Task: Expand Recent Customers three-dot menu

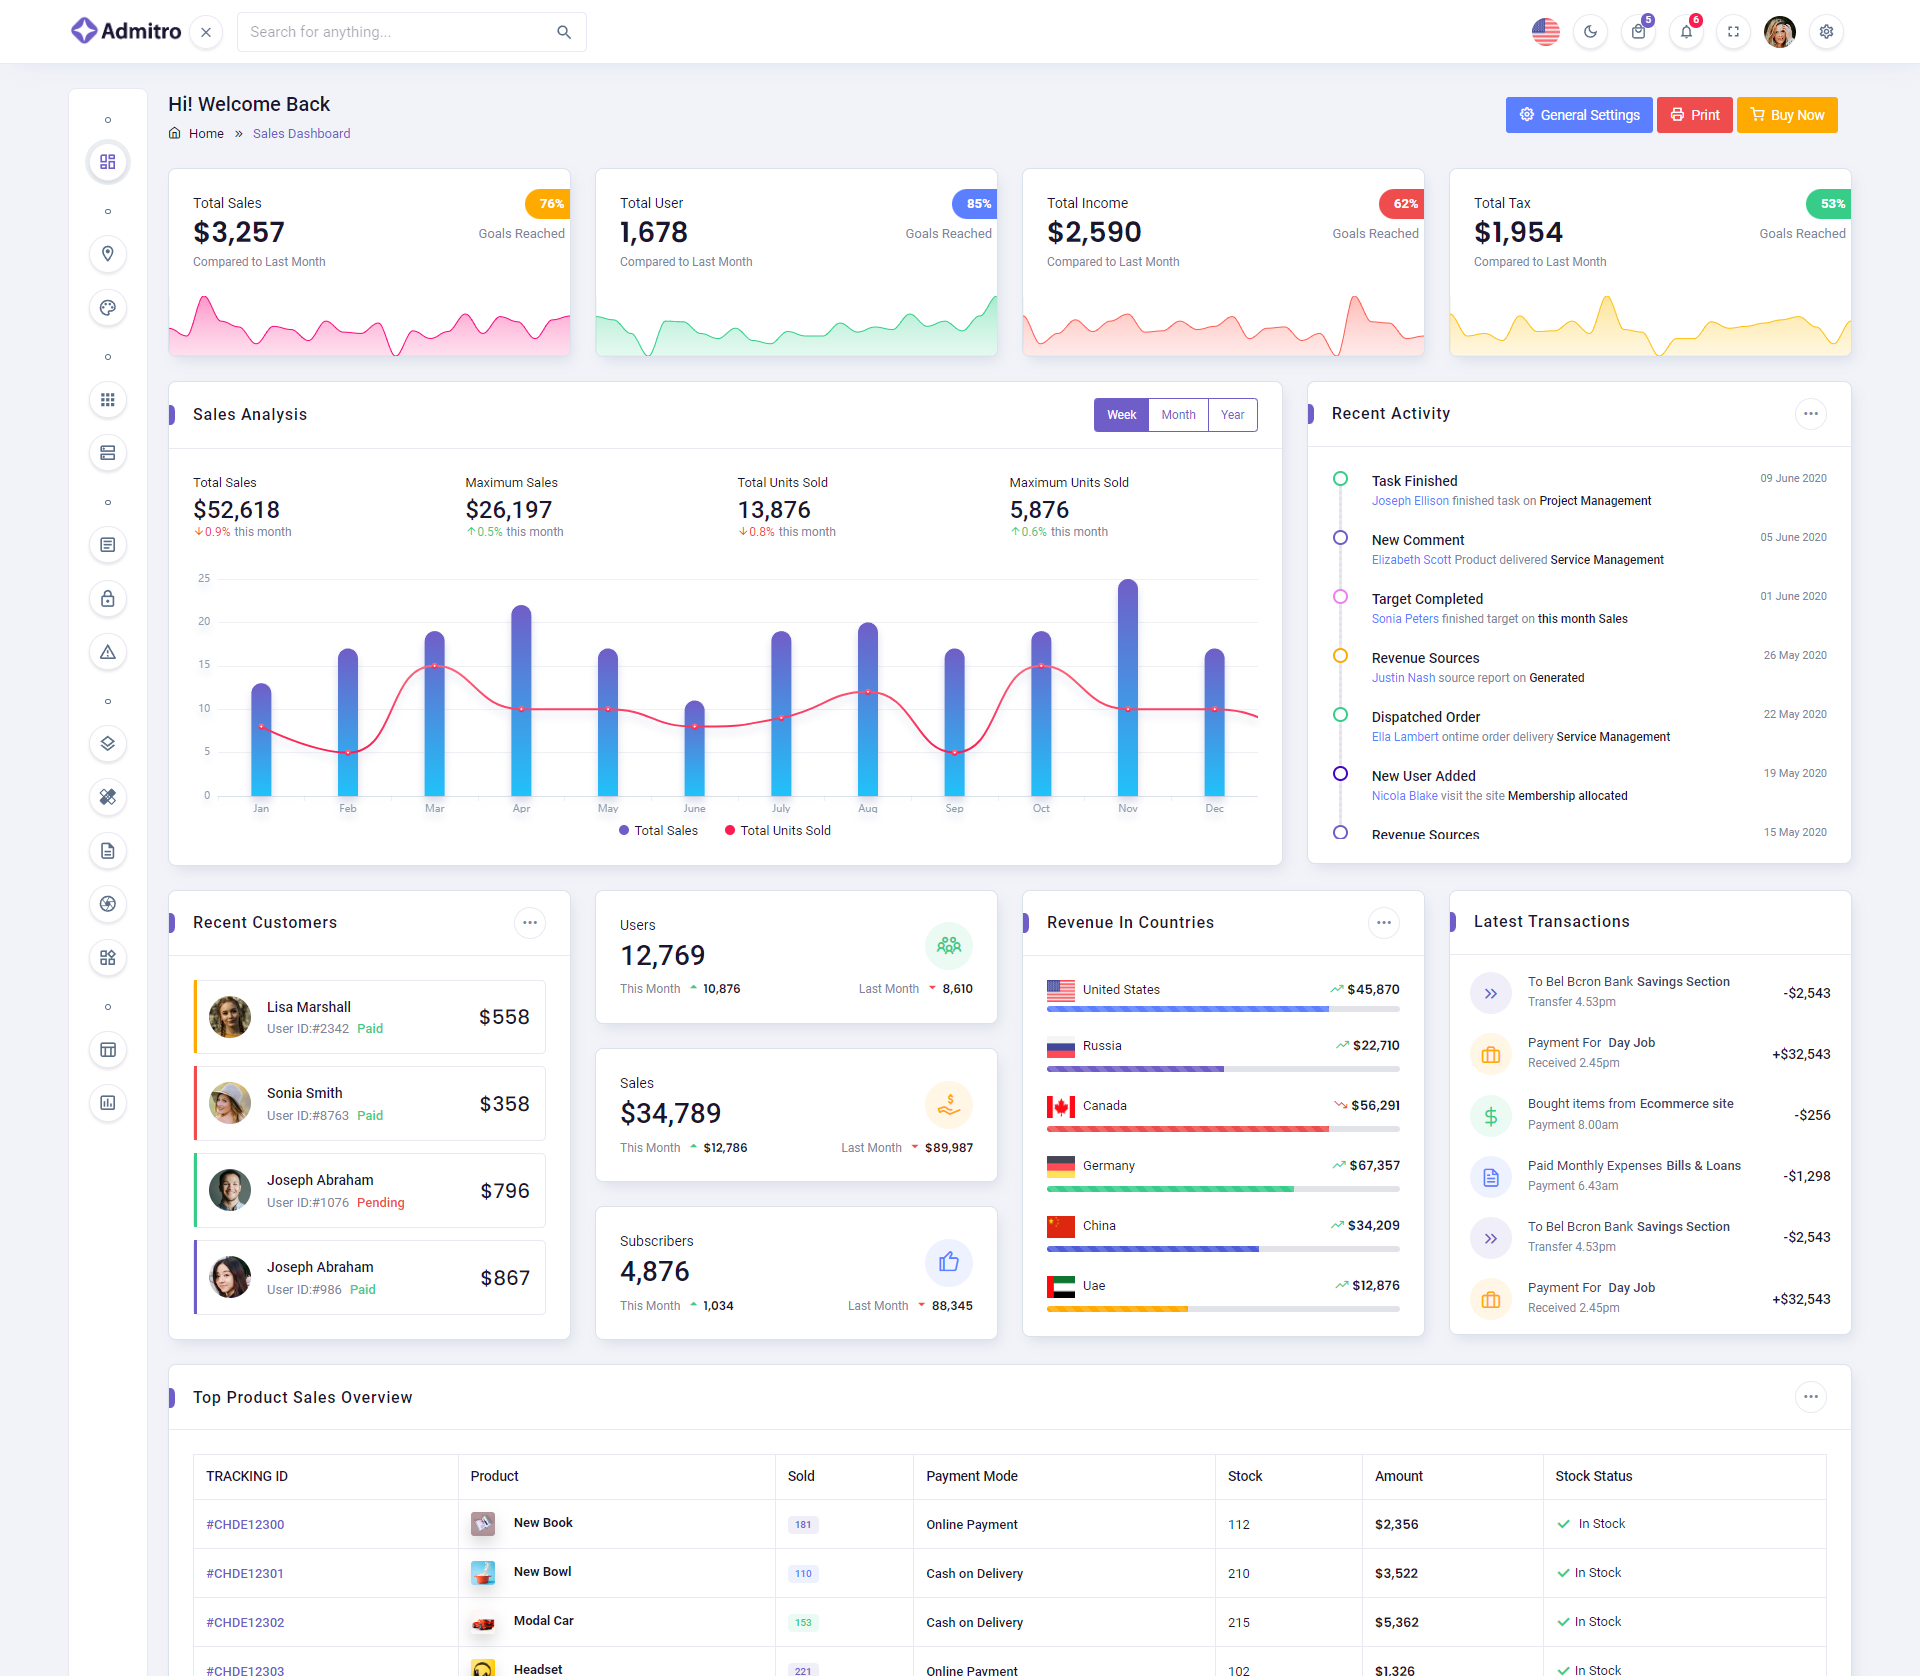Action: pyautogui.click(x=530, y=923)
